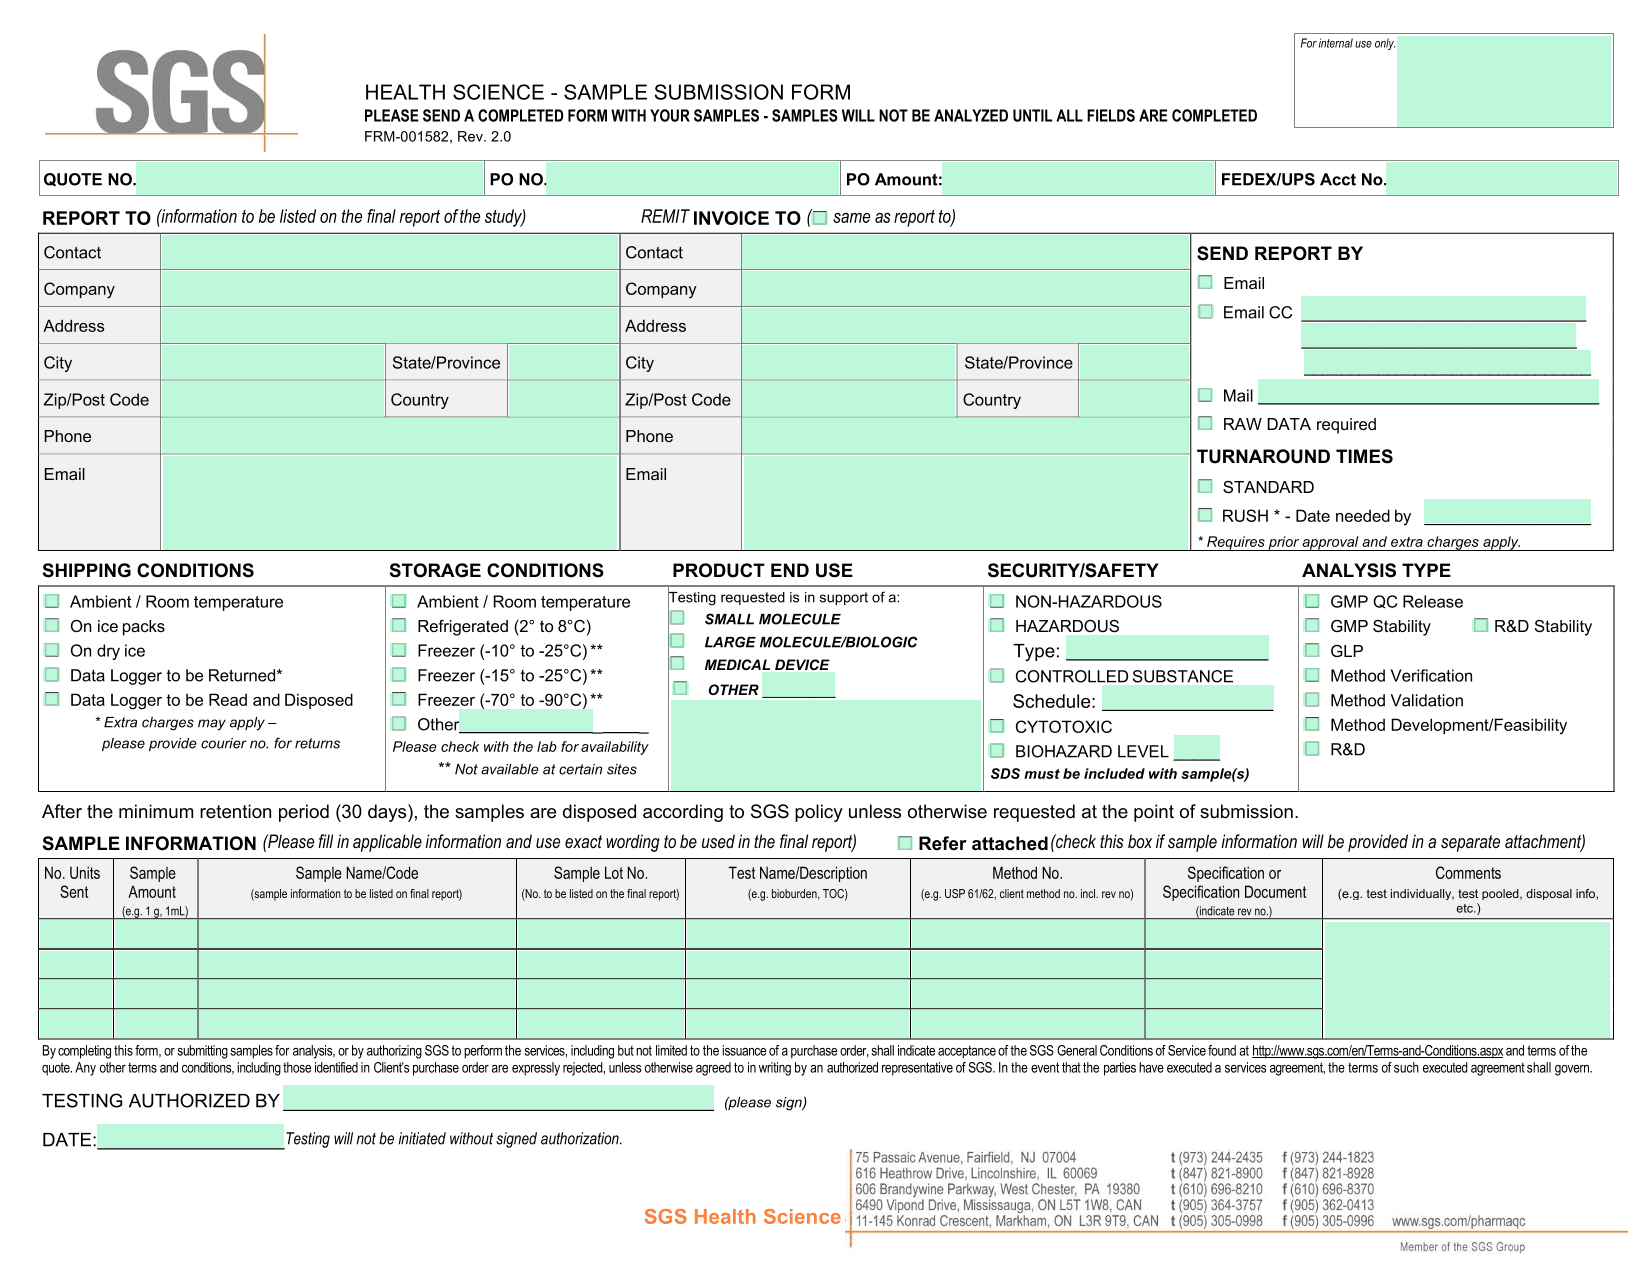Click the QUOTE NO. input field
The height and width of the screenshot is (1275, 1649).
pyautogui.click(x=310, y=179)
